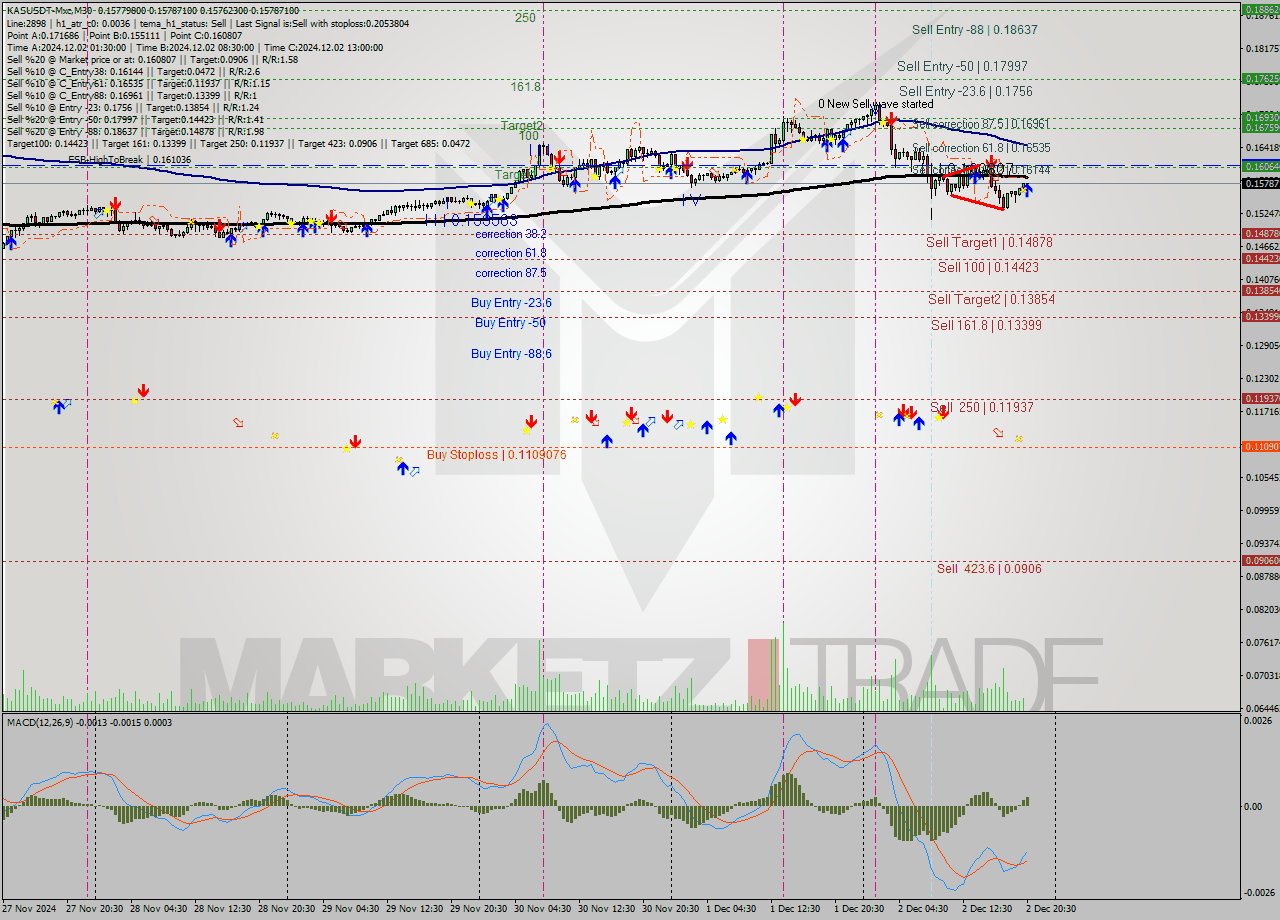
Task: Click the '28 Nov 20:30' time axis label
Action: click(x=287, y=909)
